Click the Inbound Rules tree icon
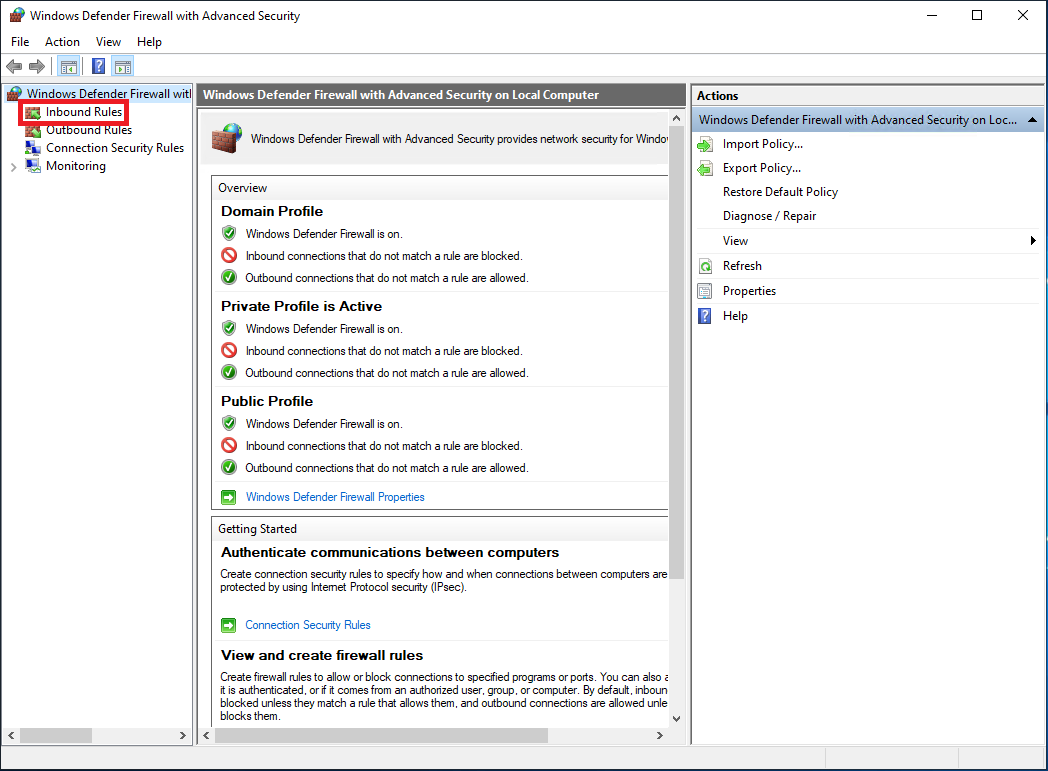Image resolution: width=1048 pixels, height=771 pixels. pos(33,112)
